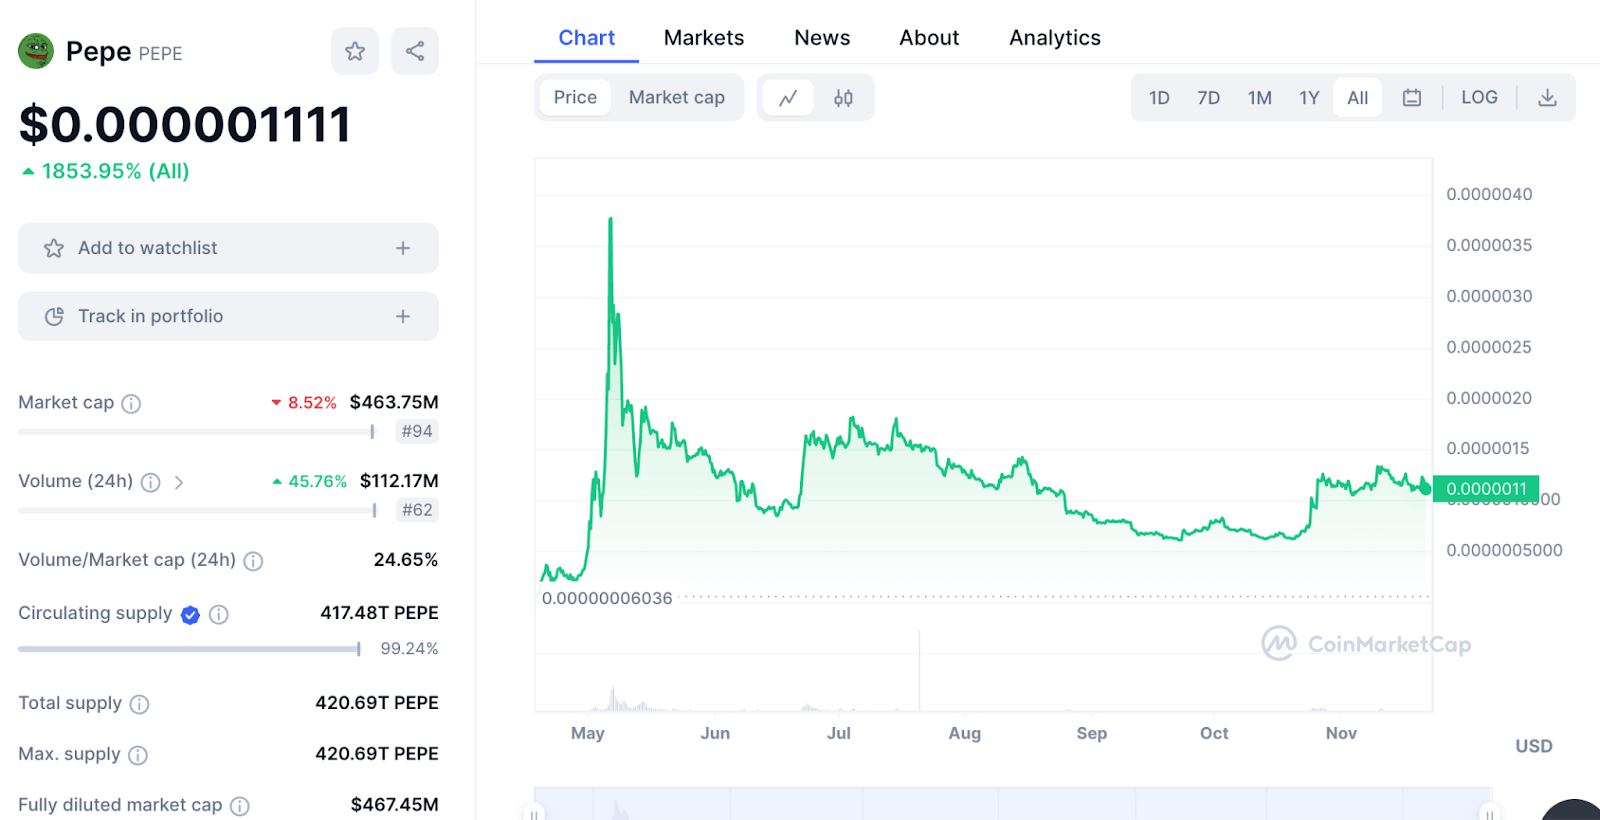Screen dimensions: 1600x820
Task: Click left handle of chart range selector
Action: (x=535, y=810)
